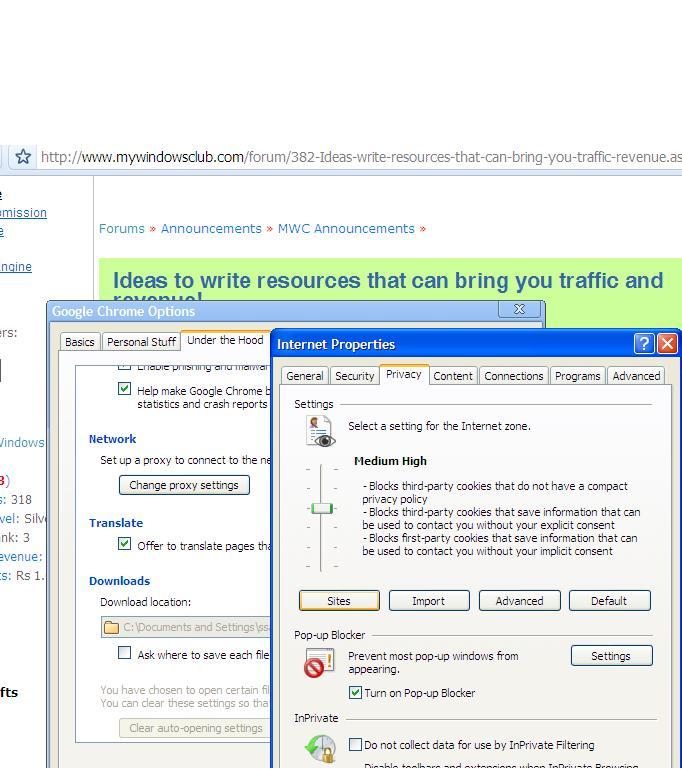
Task: Click the Network section heading
Action: (x=112, y=439)
